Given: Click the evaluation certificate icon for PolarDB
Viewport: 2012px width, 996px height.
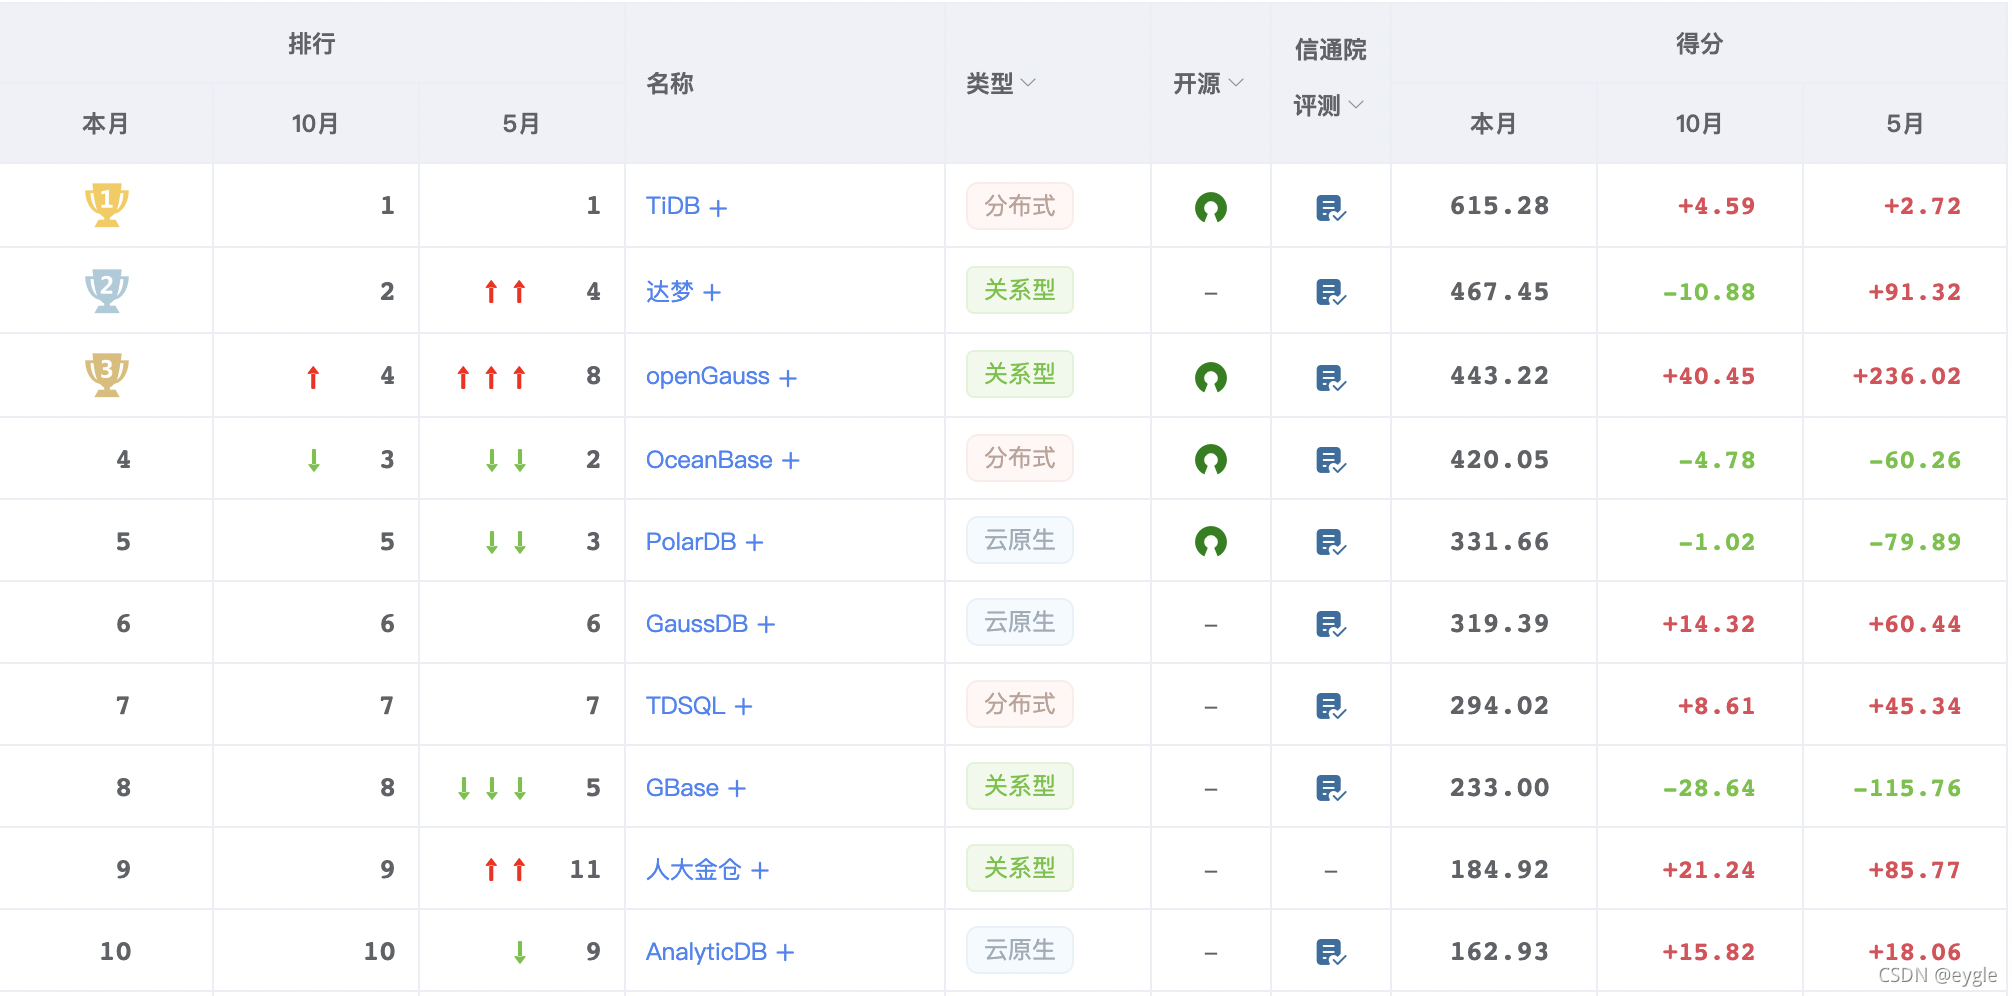Looking at the screenshot, I should pyautogui.click(x=1330, y=543).
